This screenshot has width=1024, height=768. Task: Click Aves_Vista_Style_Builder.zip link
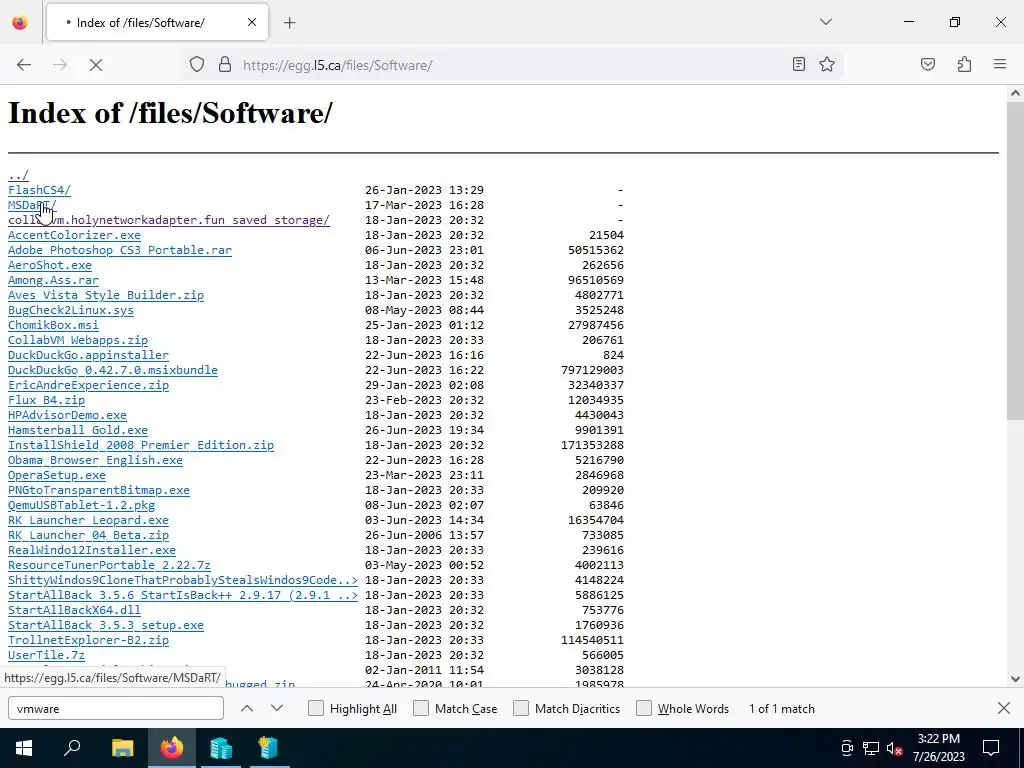pyautogui.click(x=106, y=295)
